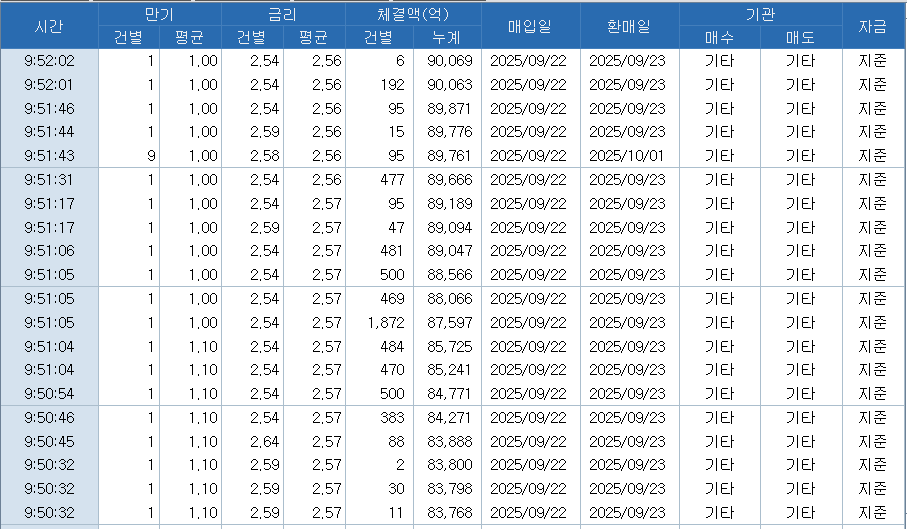Viewport: 907px width, 529px height.
Task: Click the 매도 sub-column header
Action: point(799,38)
